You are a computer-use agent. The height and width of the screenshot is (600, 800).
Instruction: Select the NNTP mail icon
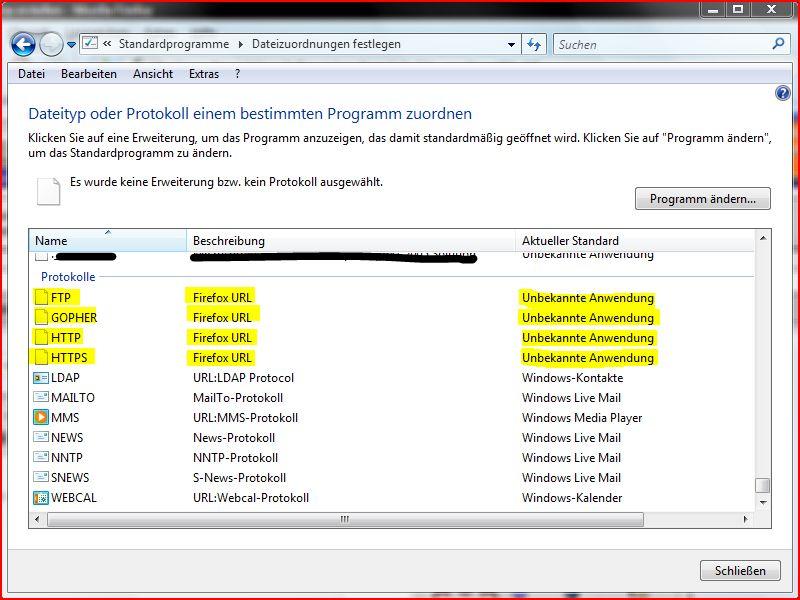coord(41,457)
